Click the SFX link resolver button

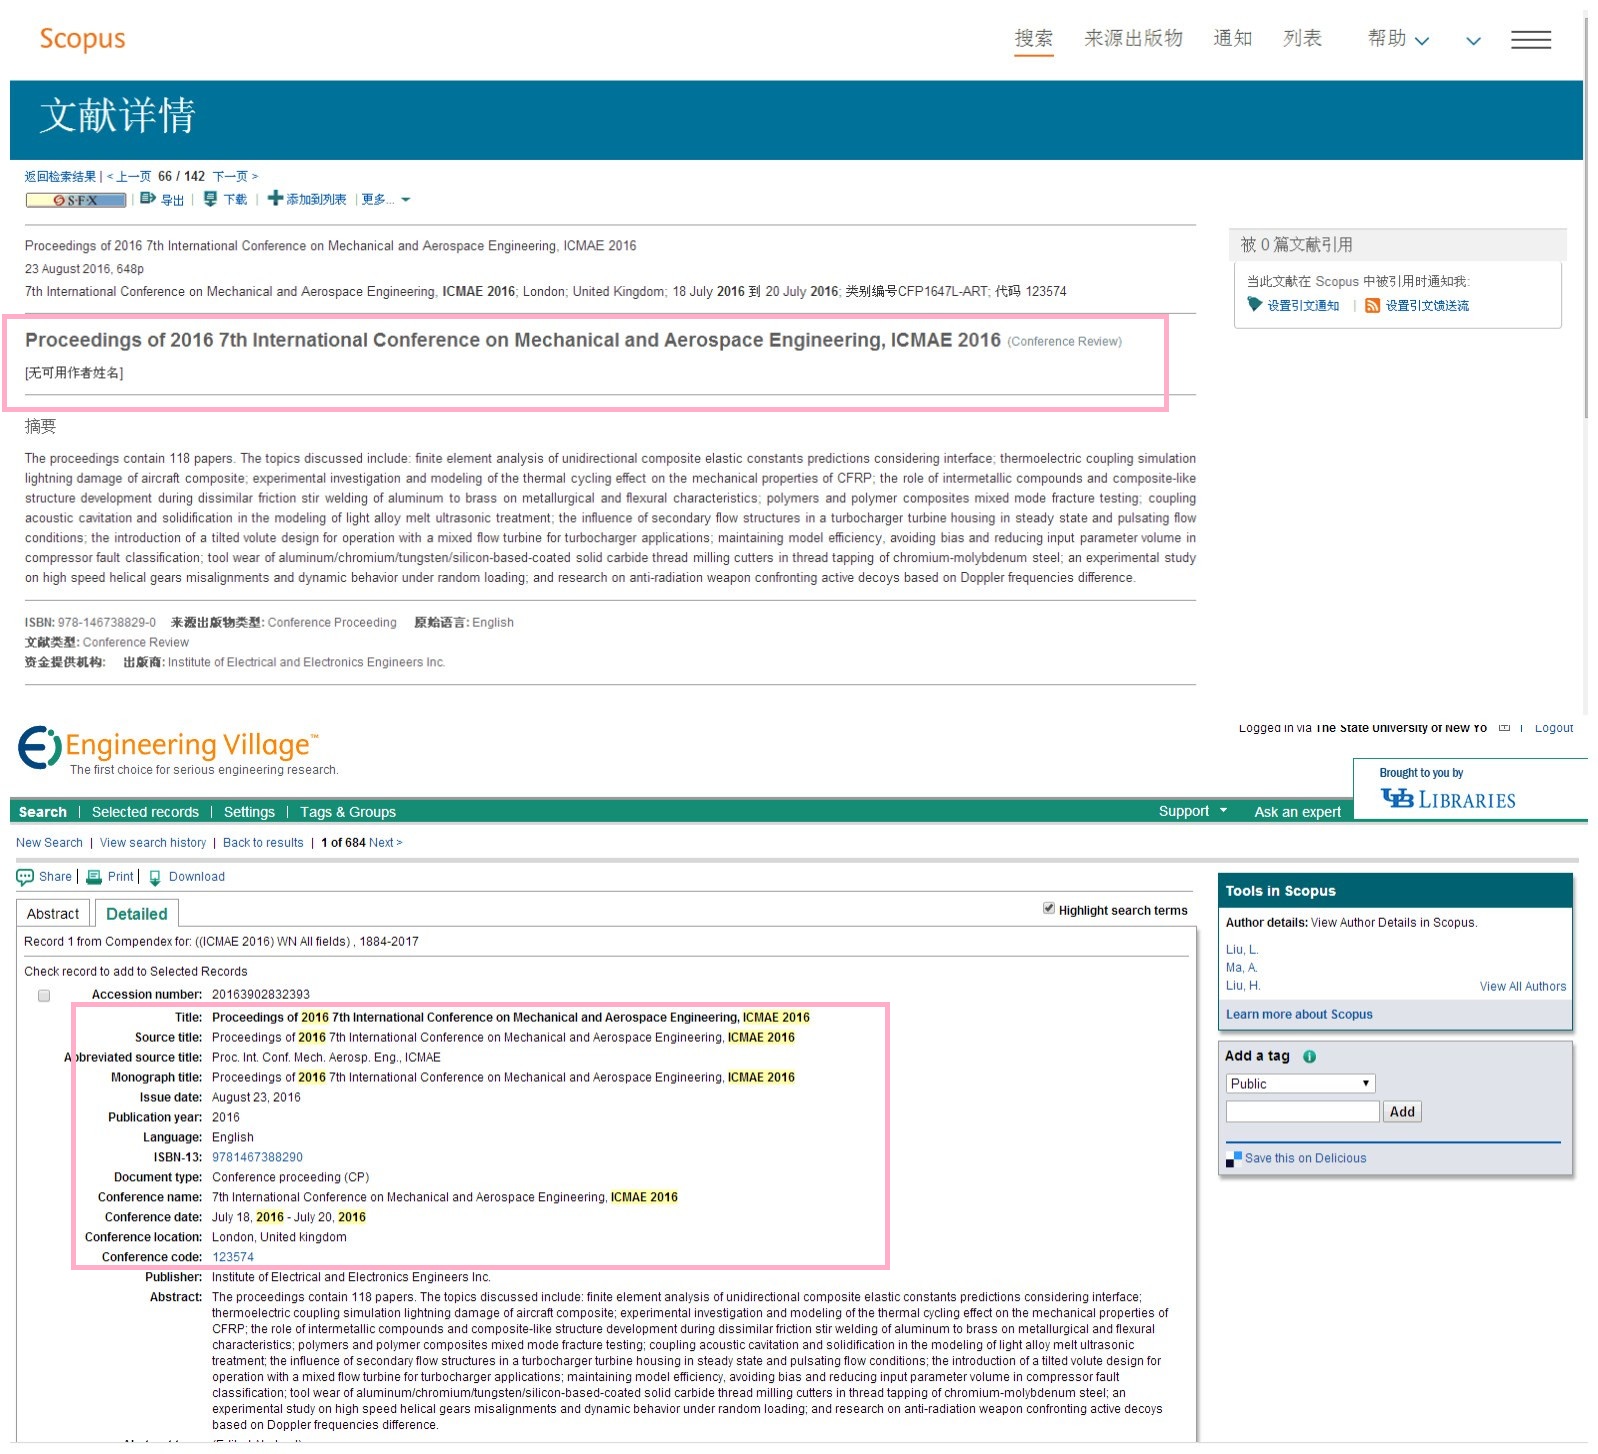pos(76,200)
